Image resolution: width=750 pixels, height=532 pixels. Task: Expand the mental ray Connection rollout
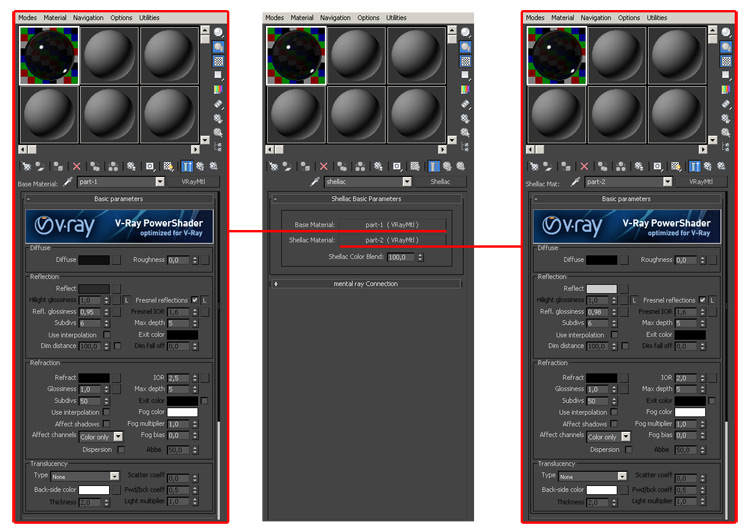[365, 284]
